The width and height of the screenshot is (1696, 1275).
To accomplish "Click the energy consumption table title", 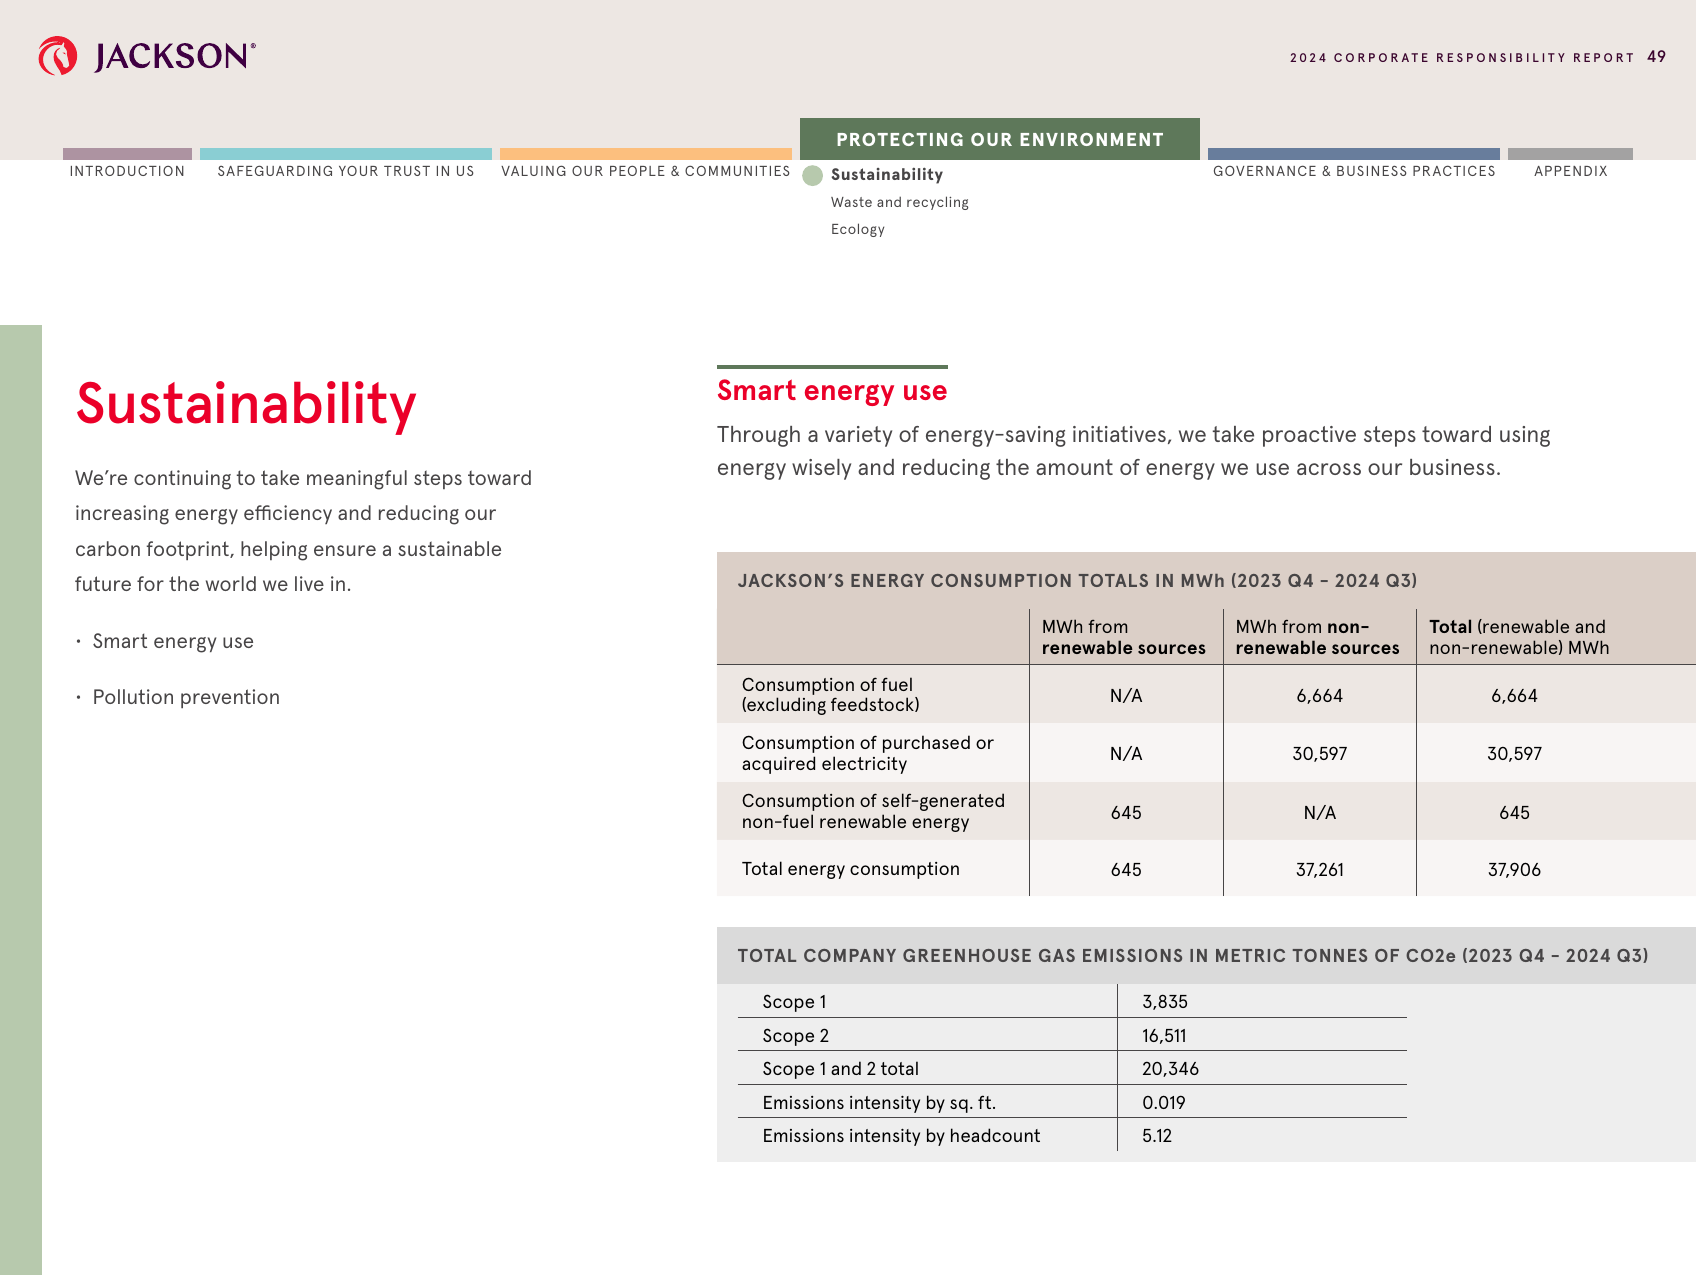I will (1077, 581).
